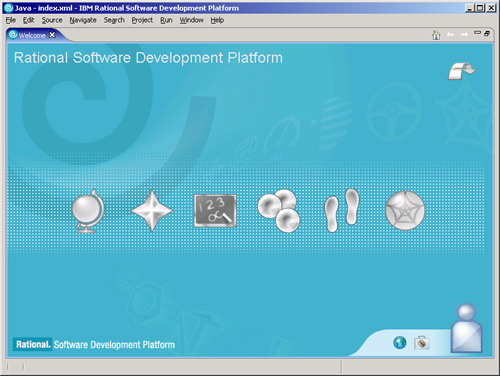500x376 pixels.
Task: Minimize the Welcome view pane
Action: tap(478, 33)
